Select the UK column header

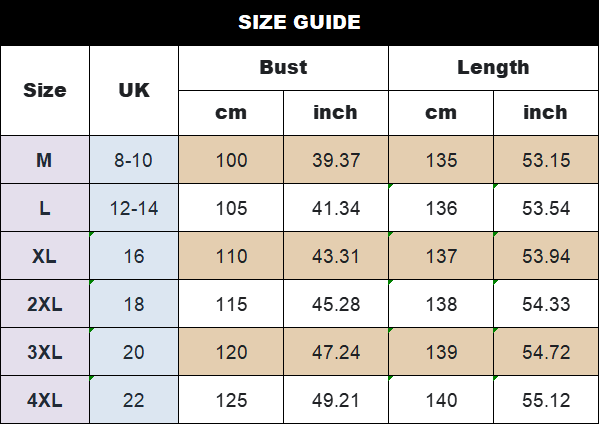(134, 91)
